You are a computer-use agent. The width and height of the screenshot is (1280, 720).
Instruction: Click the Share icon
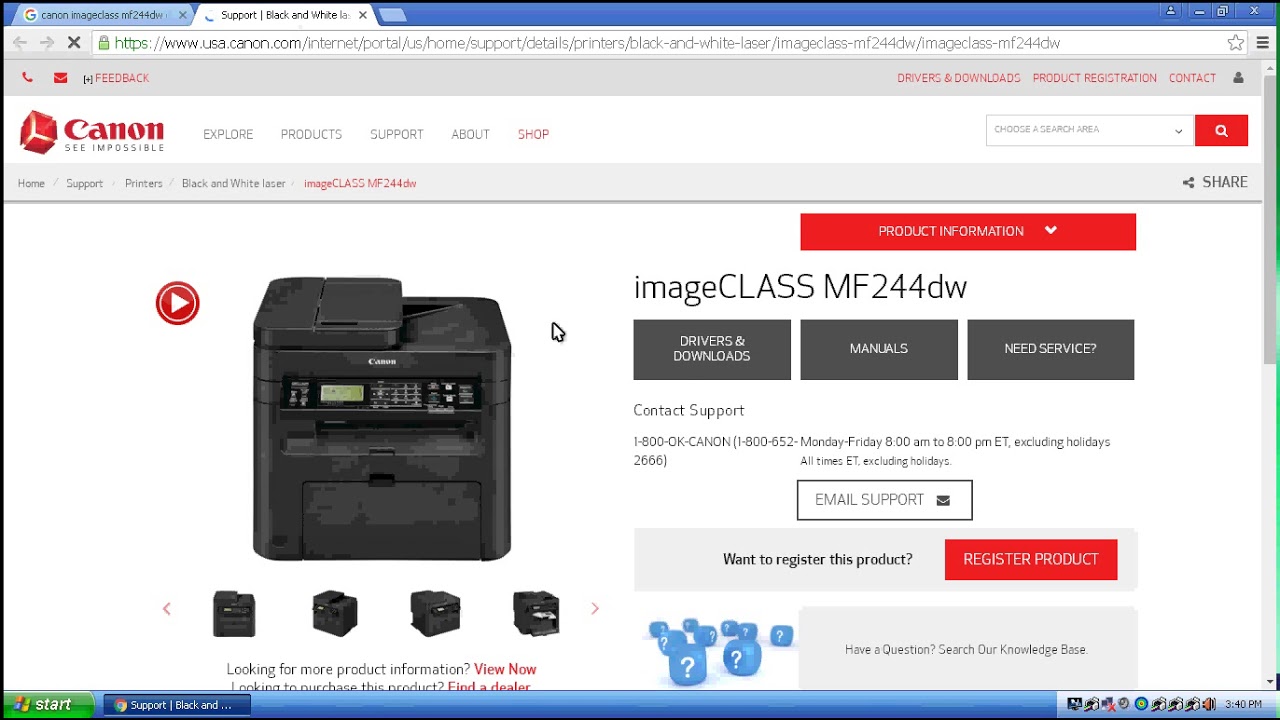pos(1188,183)
